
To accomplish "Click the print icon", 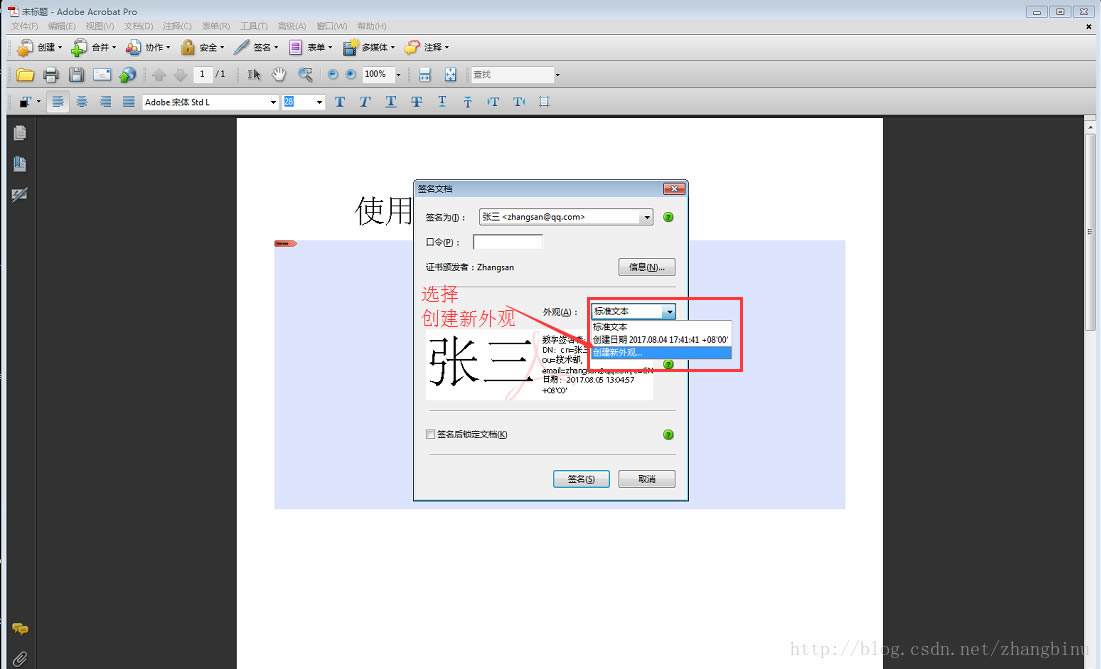I will [51, 74].
